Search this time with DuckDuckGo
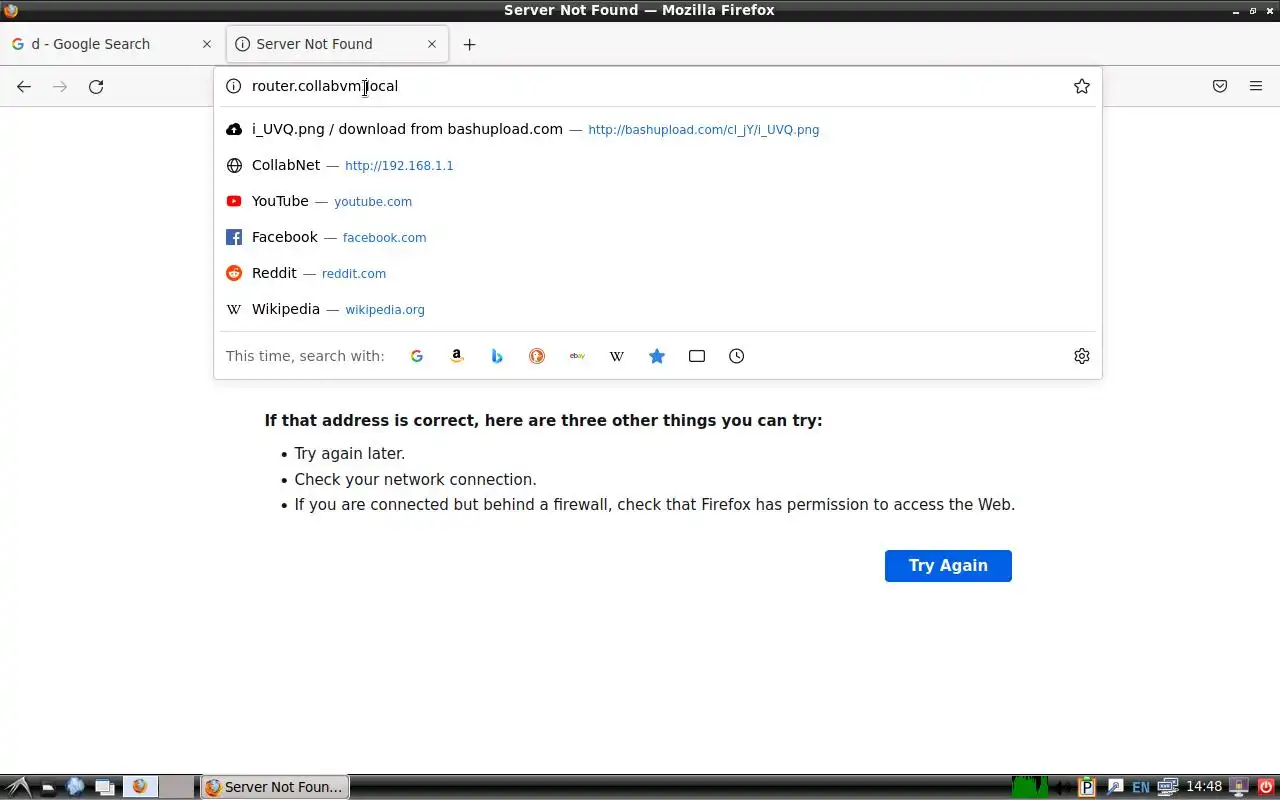The width and height of the screenshot is (1280, 800). (x=537, y=356)
